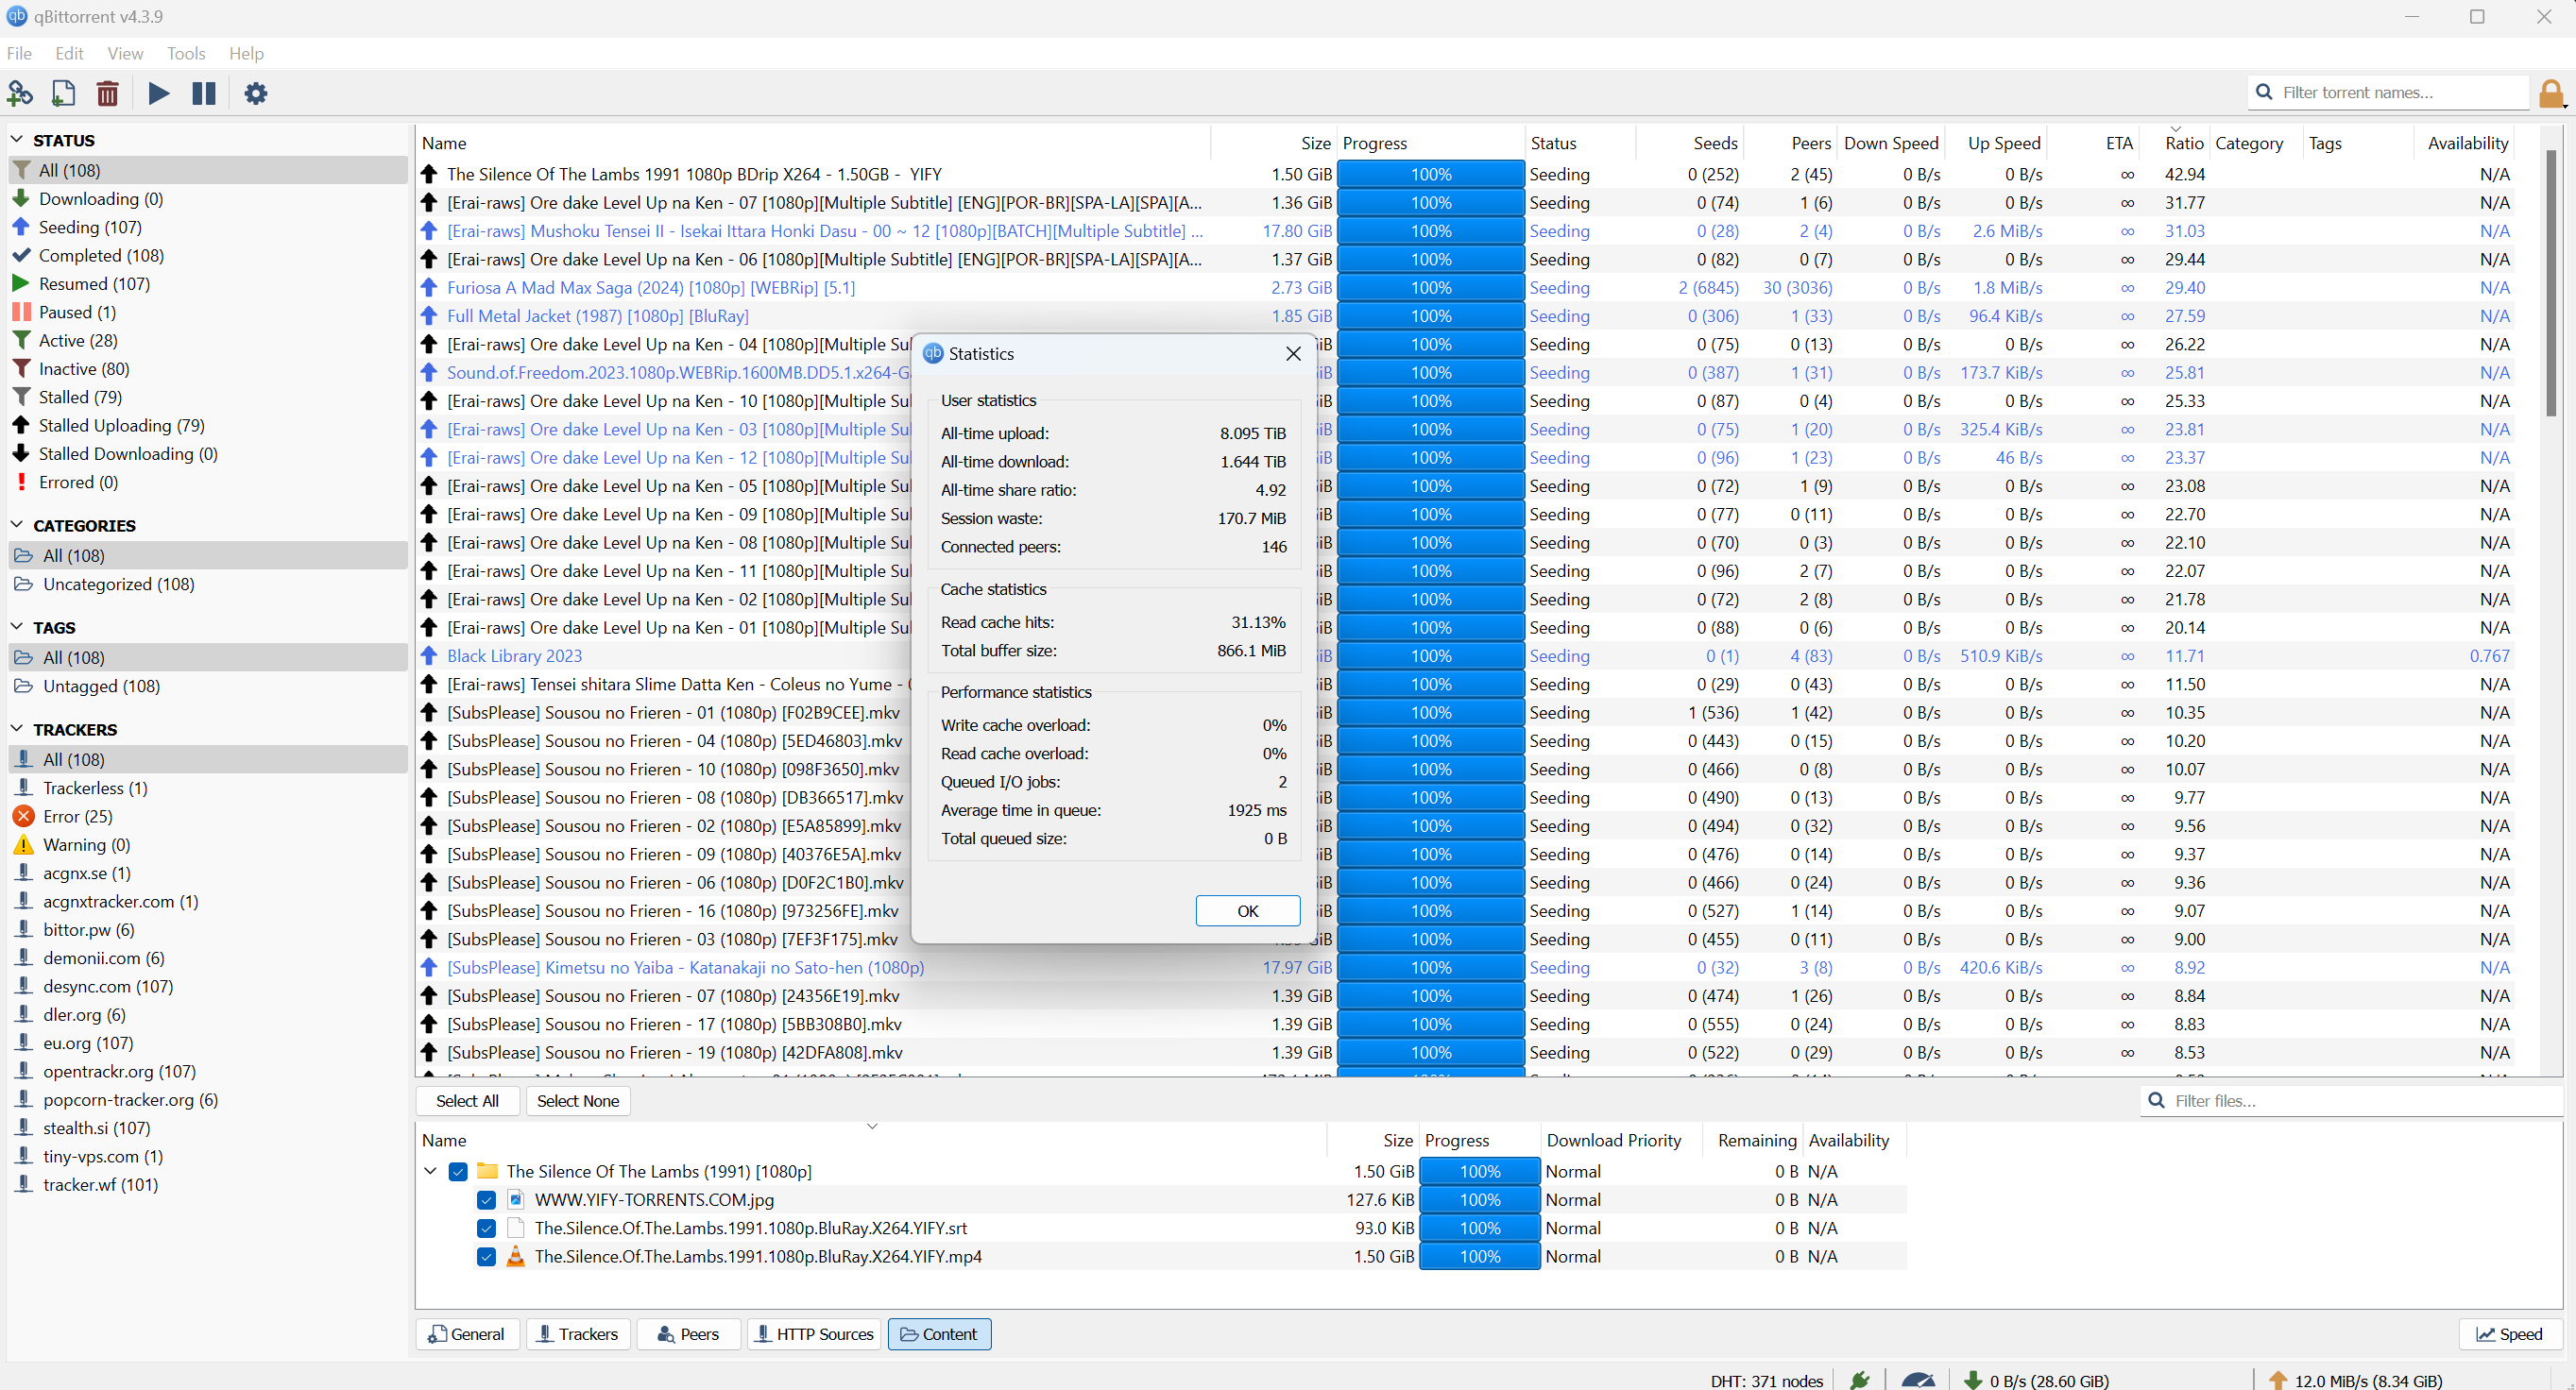Click the Select None button
Viewport: 2576px width, 1390px height.
pyautogui.click(x=578, y=1101)
